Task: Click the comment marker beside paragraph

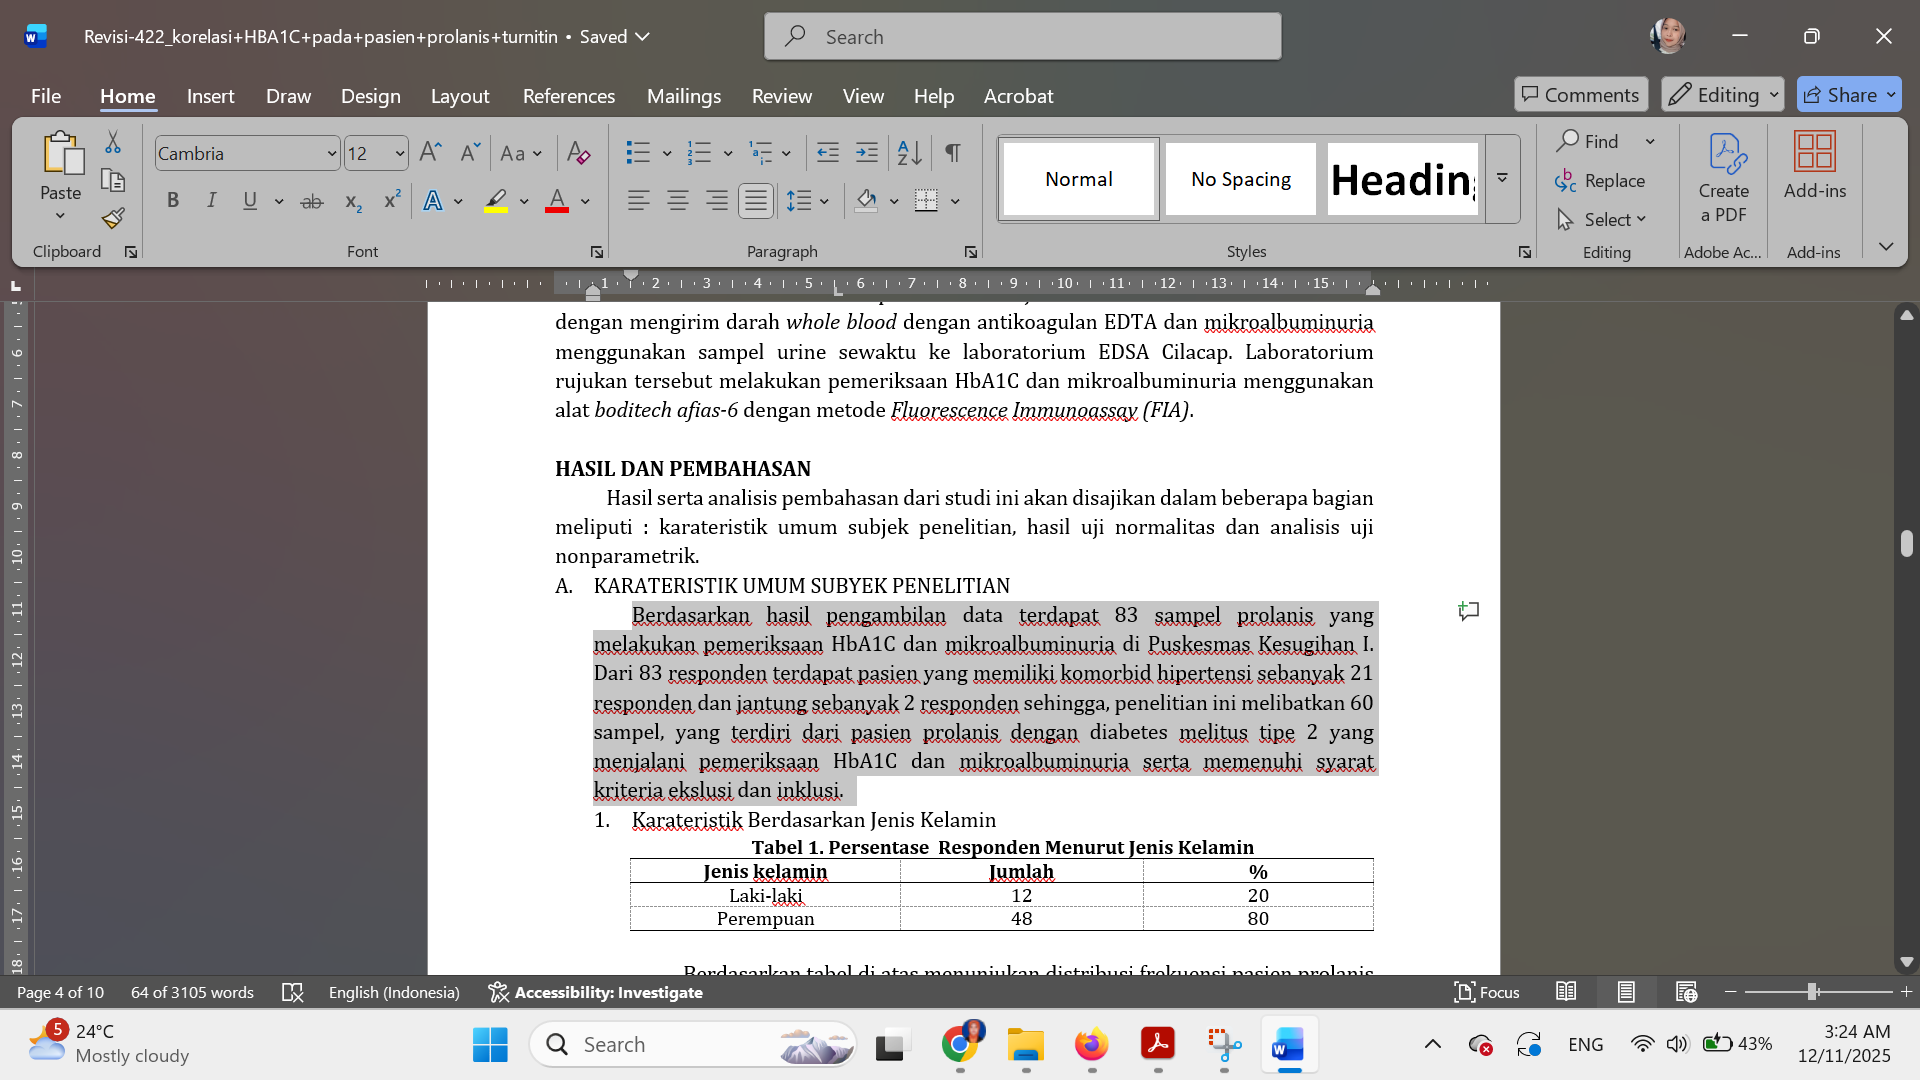Action: coord(1468,611)
